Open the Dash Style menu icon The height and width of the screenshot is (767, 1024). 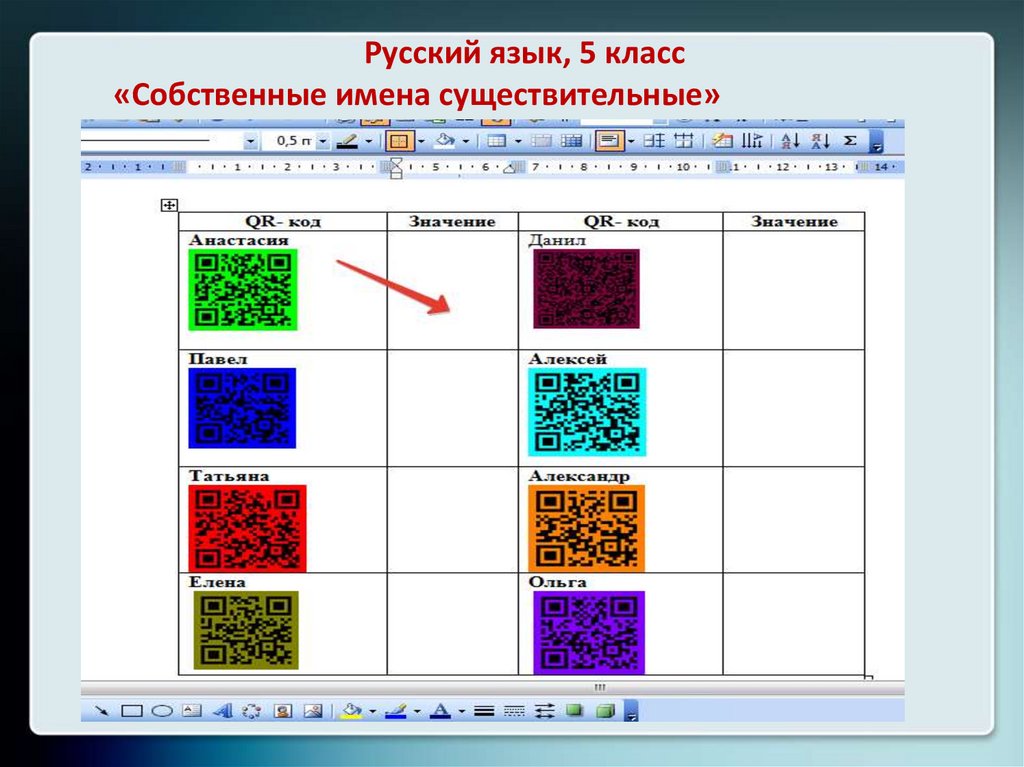(515, 711)
